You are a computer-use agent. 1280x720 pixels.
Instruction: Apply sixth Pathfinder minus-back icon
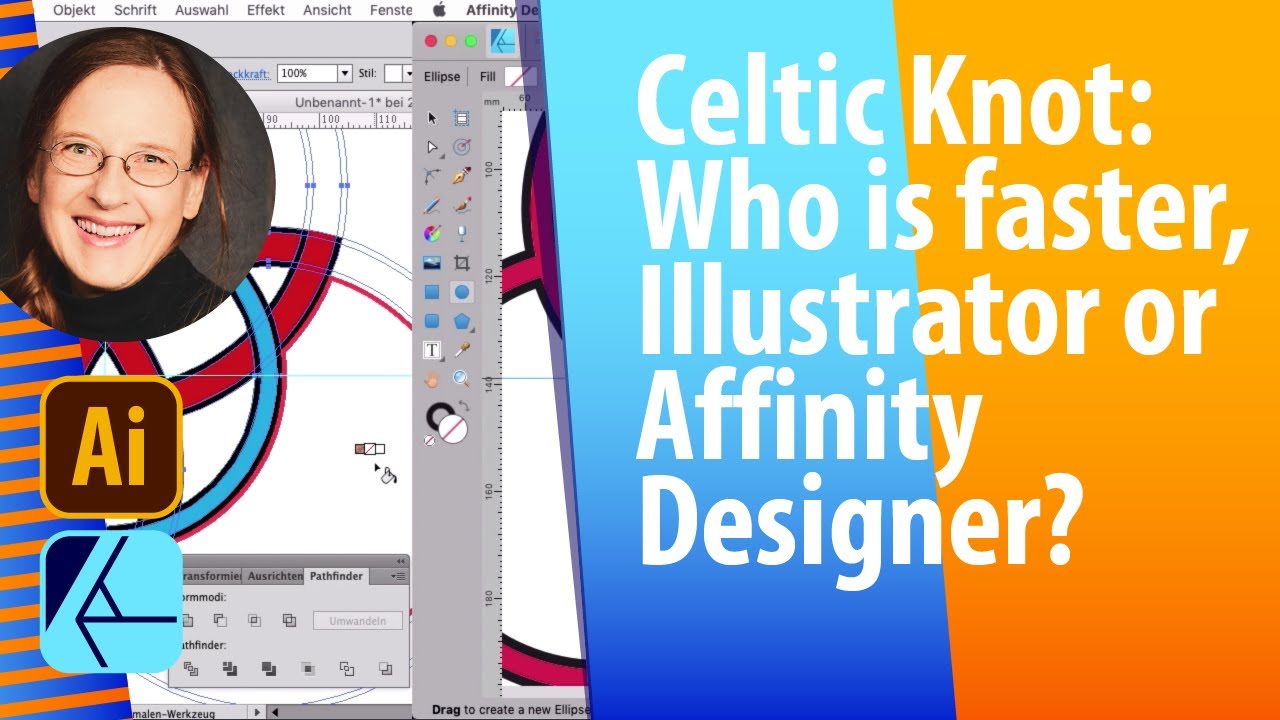tap(385, 668)
